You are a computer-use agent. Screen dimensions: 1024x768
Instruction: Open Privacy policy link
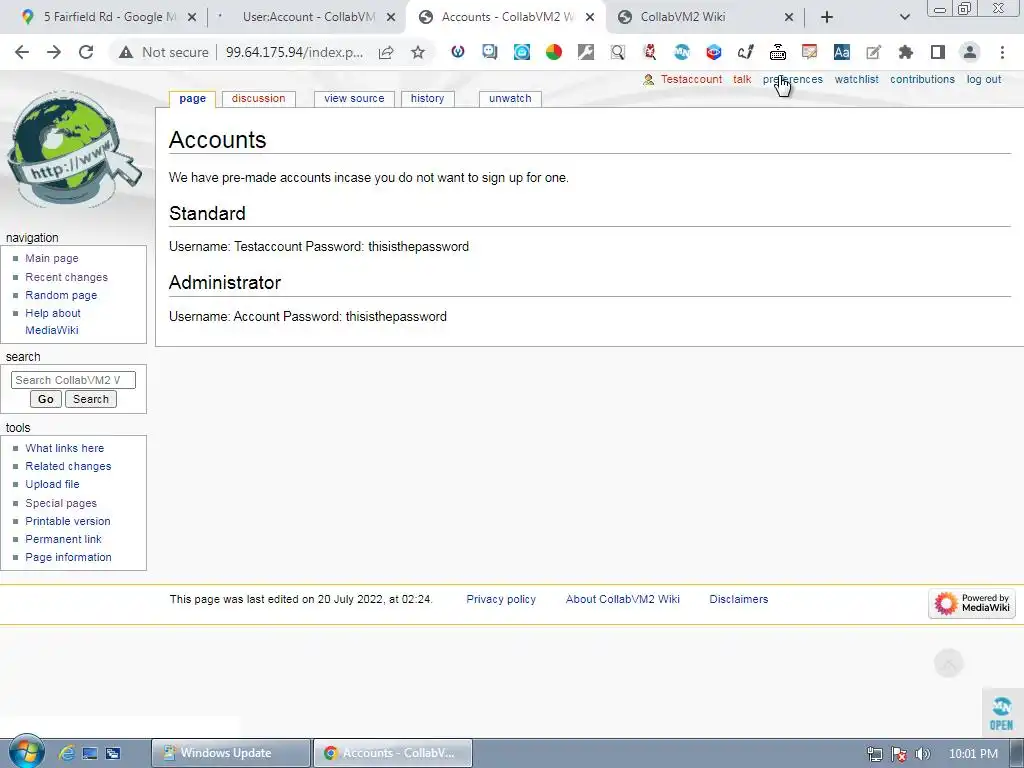[501, 600]
